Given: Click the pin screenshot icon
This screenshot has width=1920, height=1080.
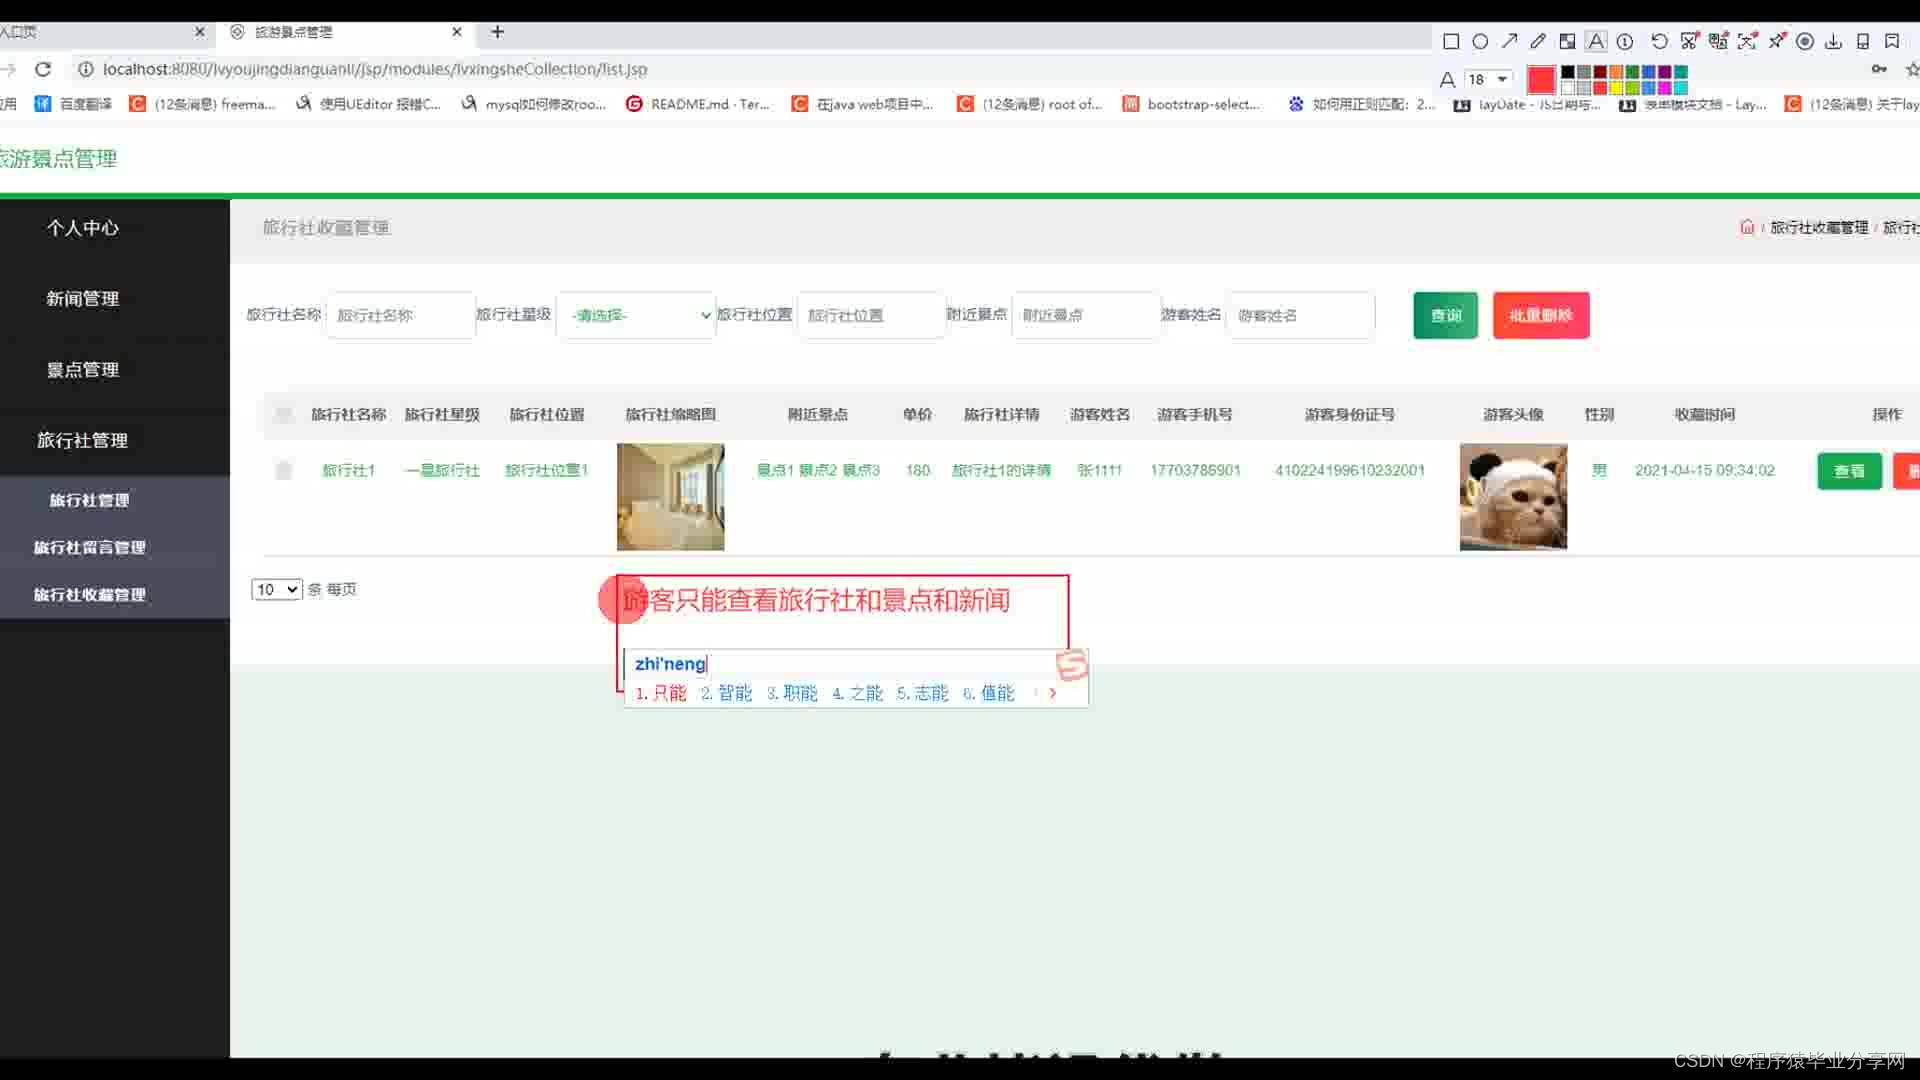Looking at the screenshot, I should 1777,41.
